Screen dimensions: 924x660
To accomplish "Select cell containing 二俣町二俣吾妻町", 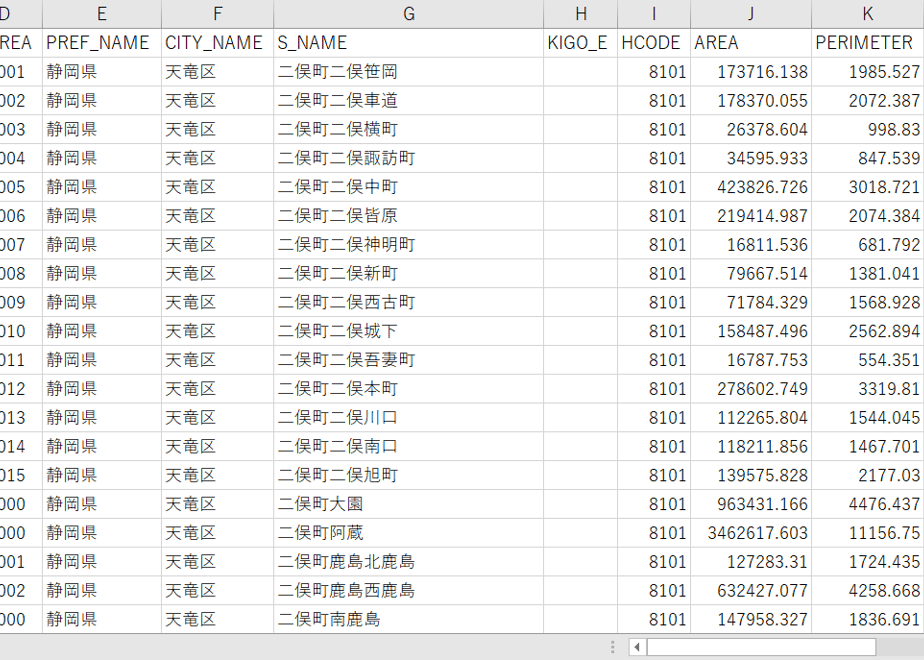I will click(x=408, y=361).
